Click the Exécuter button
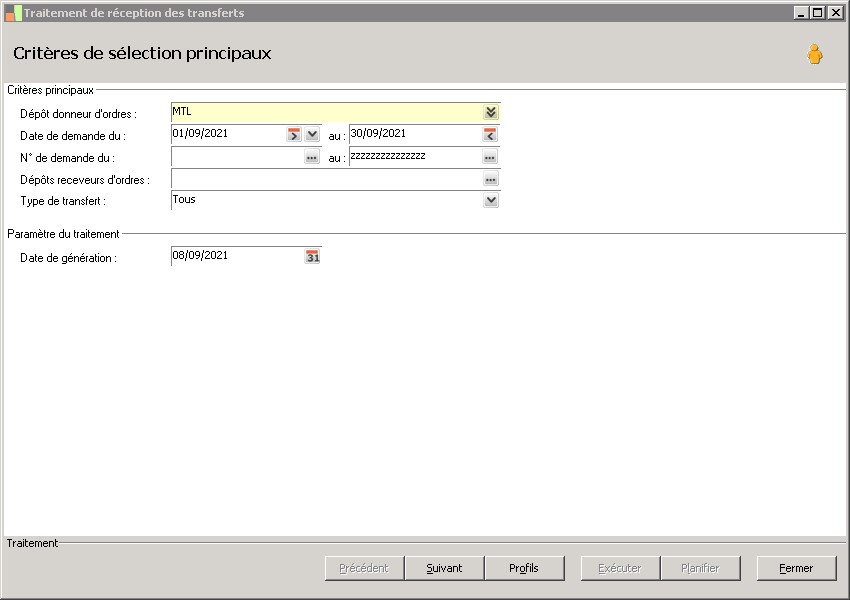 [620, 568]
